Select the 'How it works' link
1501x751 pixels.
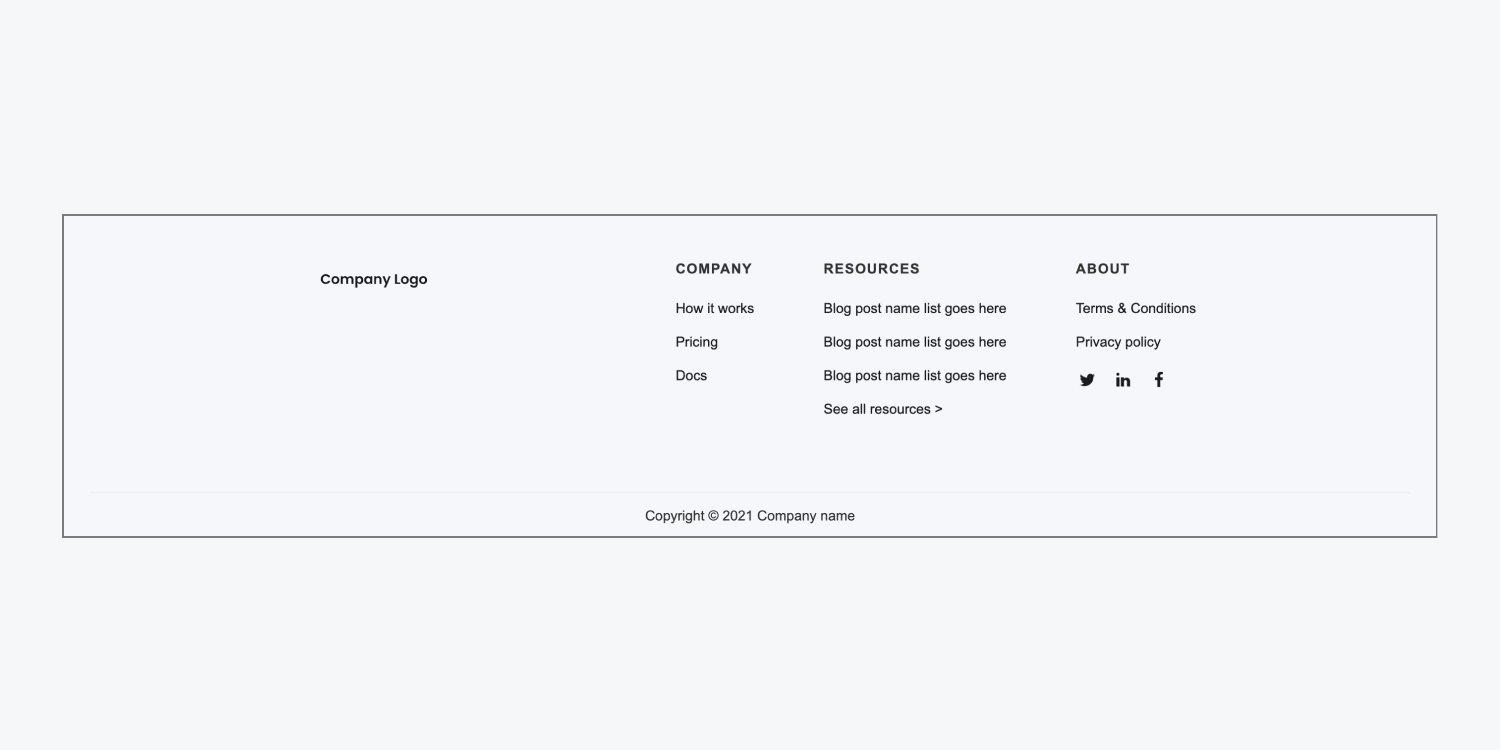pos(714,308)
